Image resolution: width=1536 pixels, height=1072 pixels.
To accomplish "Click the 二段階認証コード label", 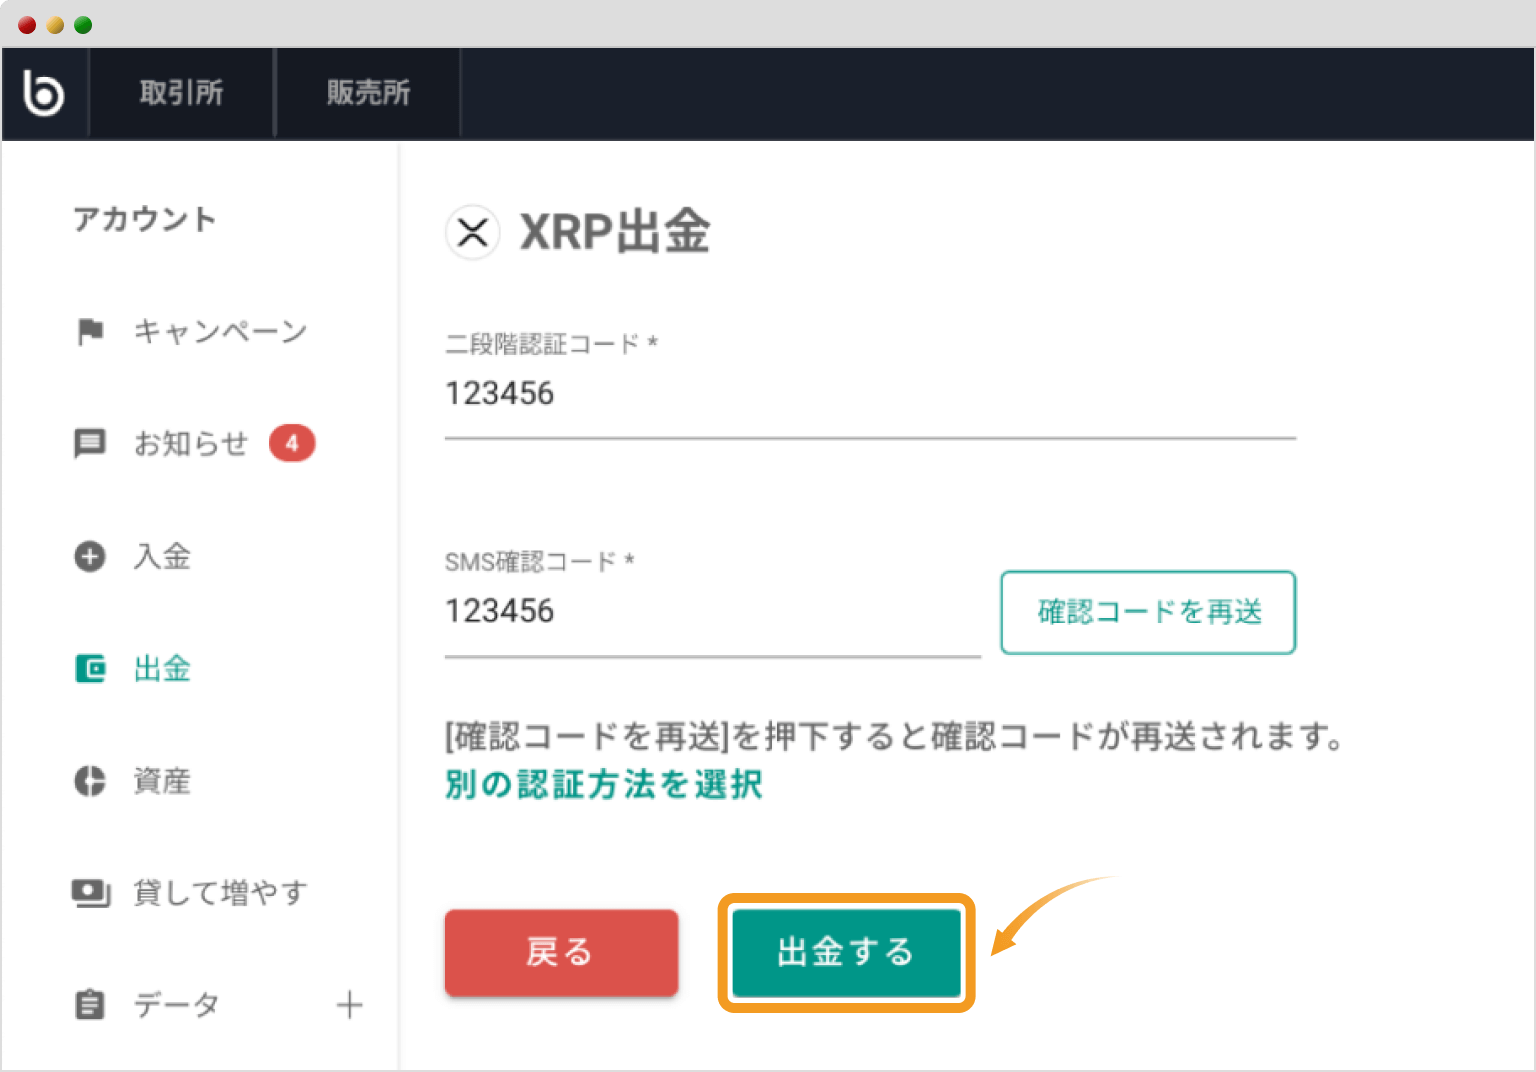I will click(x=551, y=344).
